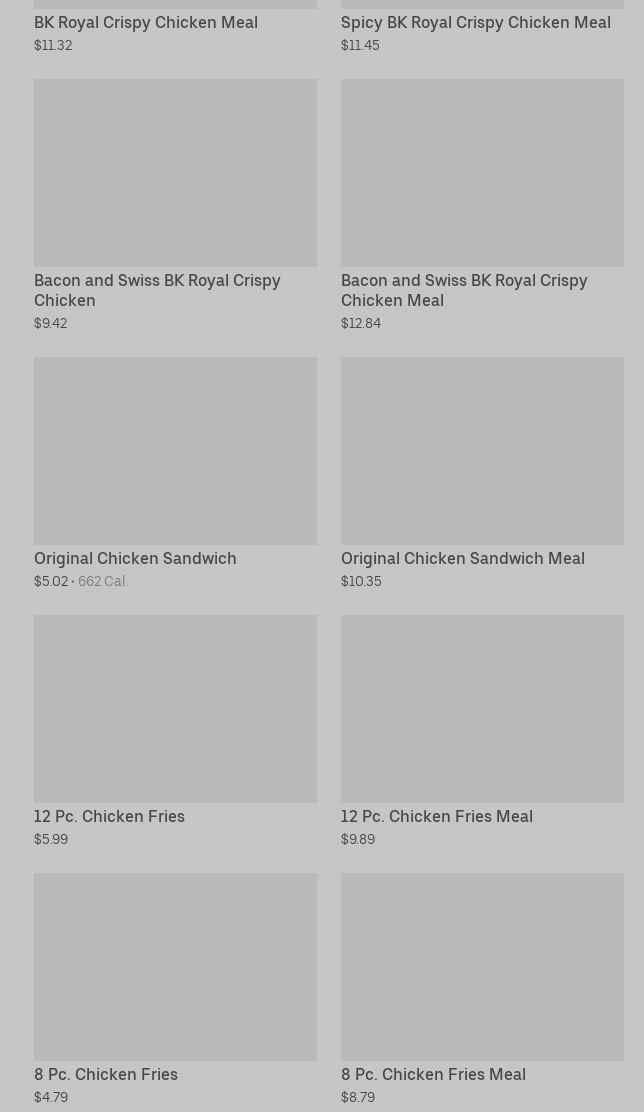Tap Original Chicken Sandwich Meal image
Screen dimensions: 644x1112
[x=482, y=450]
